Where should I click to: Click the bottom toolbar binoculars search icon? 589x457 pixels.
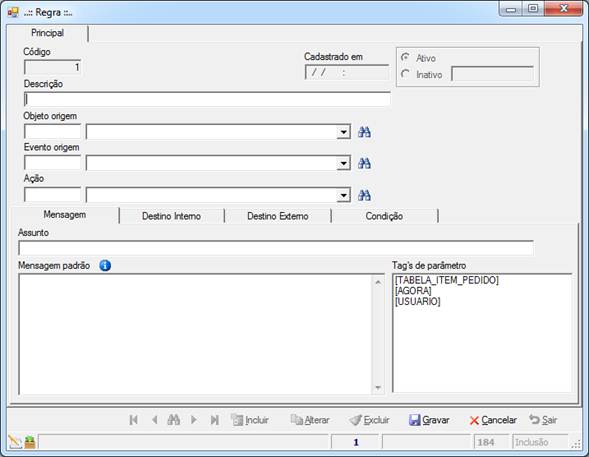click(174, 420)
